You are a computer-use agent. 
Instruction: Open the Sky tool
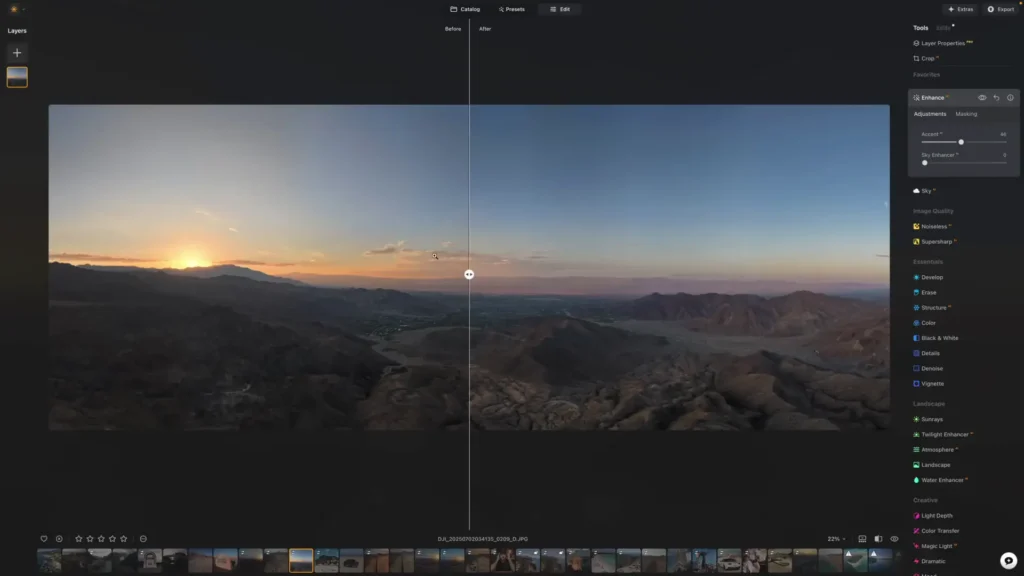coord(928,190)
